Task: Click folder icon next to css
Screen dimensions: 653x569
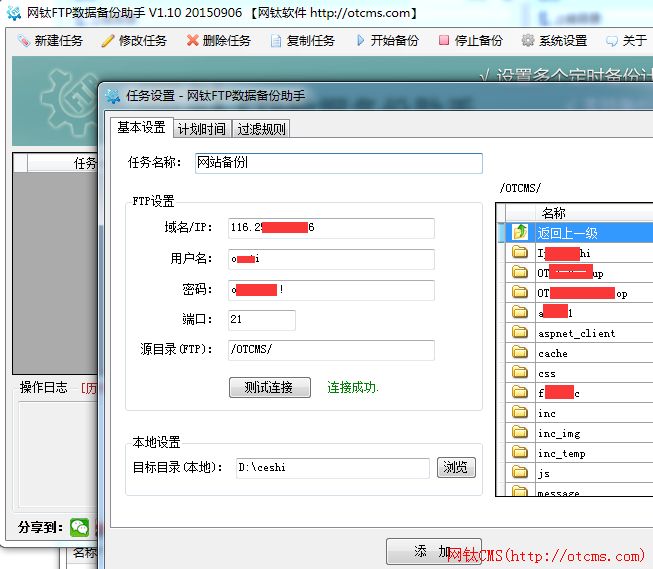Action: pos(520,372)
